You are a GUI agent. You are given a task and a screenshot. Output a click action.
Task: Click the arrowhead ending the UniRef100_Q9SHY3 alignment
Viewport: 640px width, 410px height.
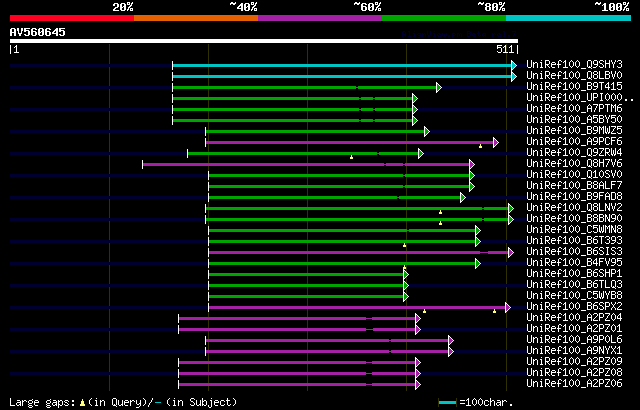(514, 65)
